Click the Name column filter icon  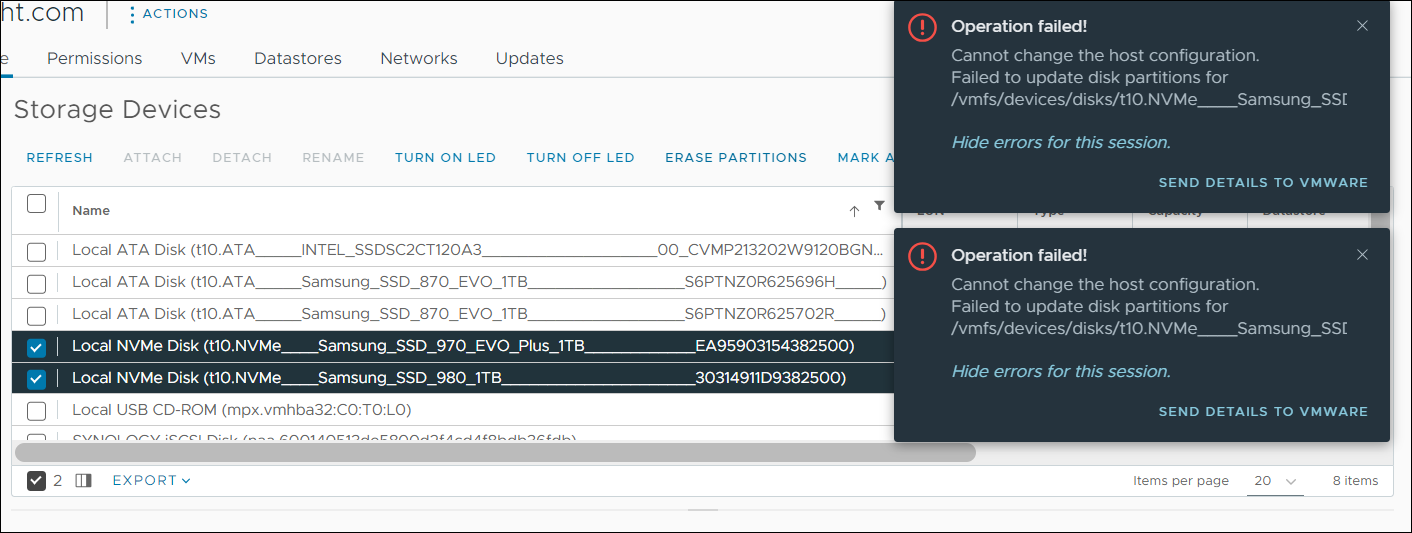pos(879,206)
